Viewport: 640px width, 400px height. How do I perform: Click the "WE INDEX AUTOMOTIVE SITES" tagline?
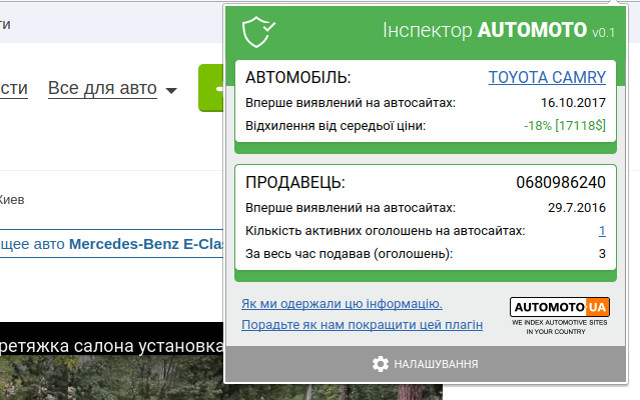pos(560,322)
